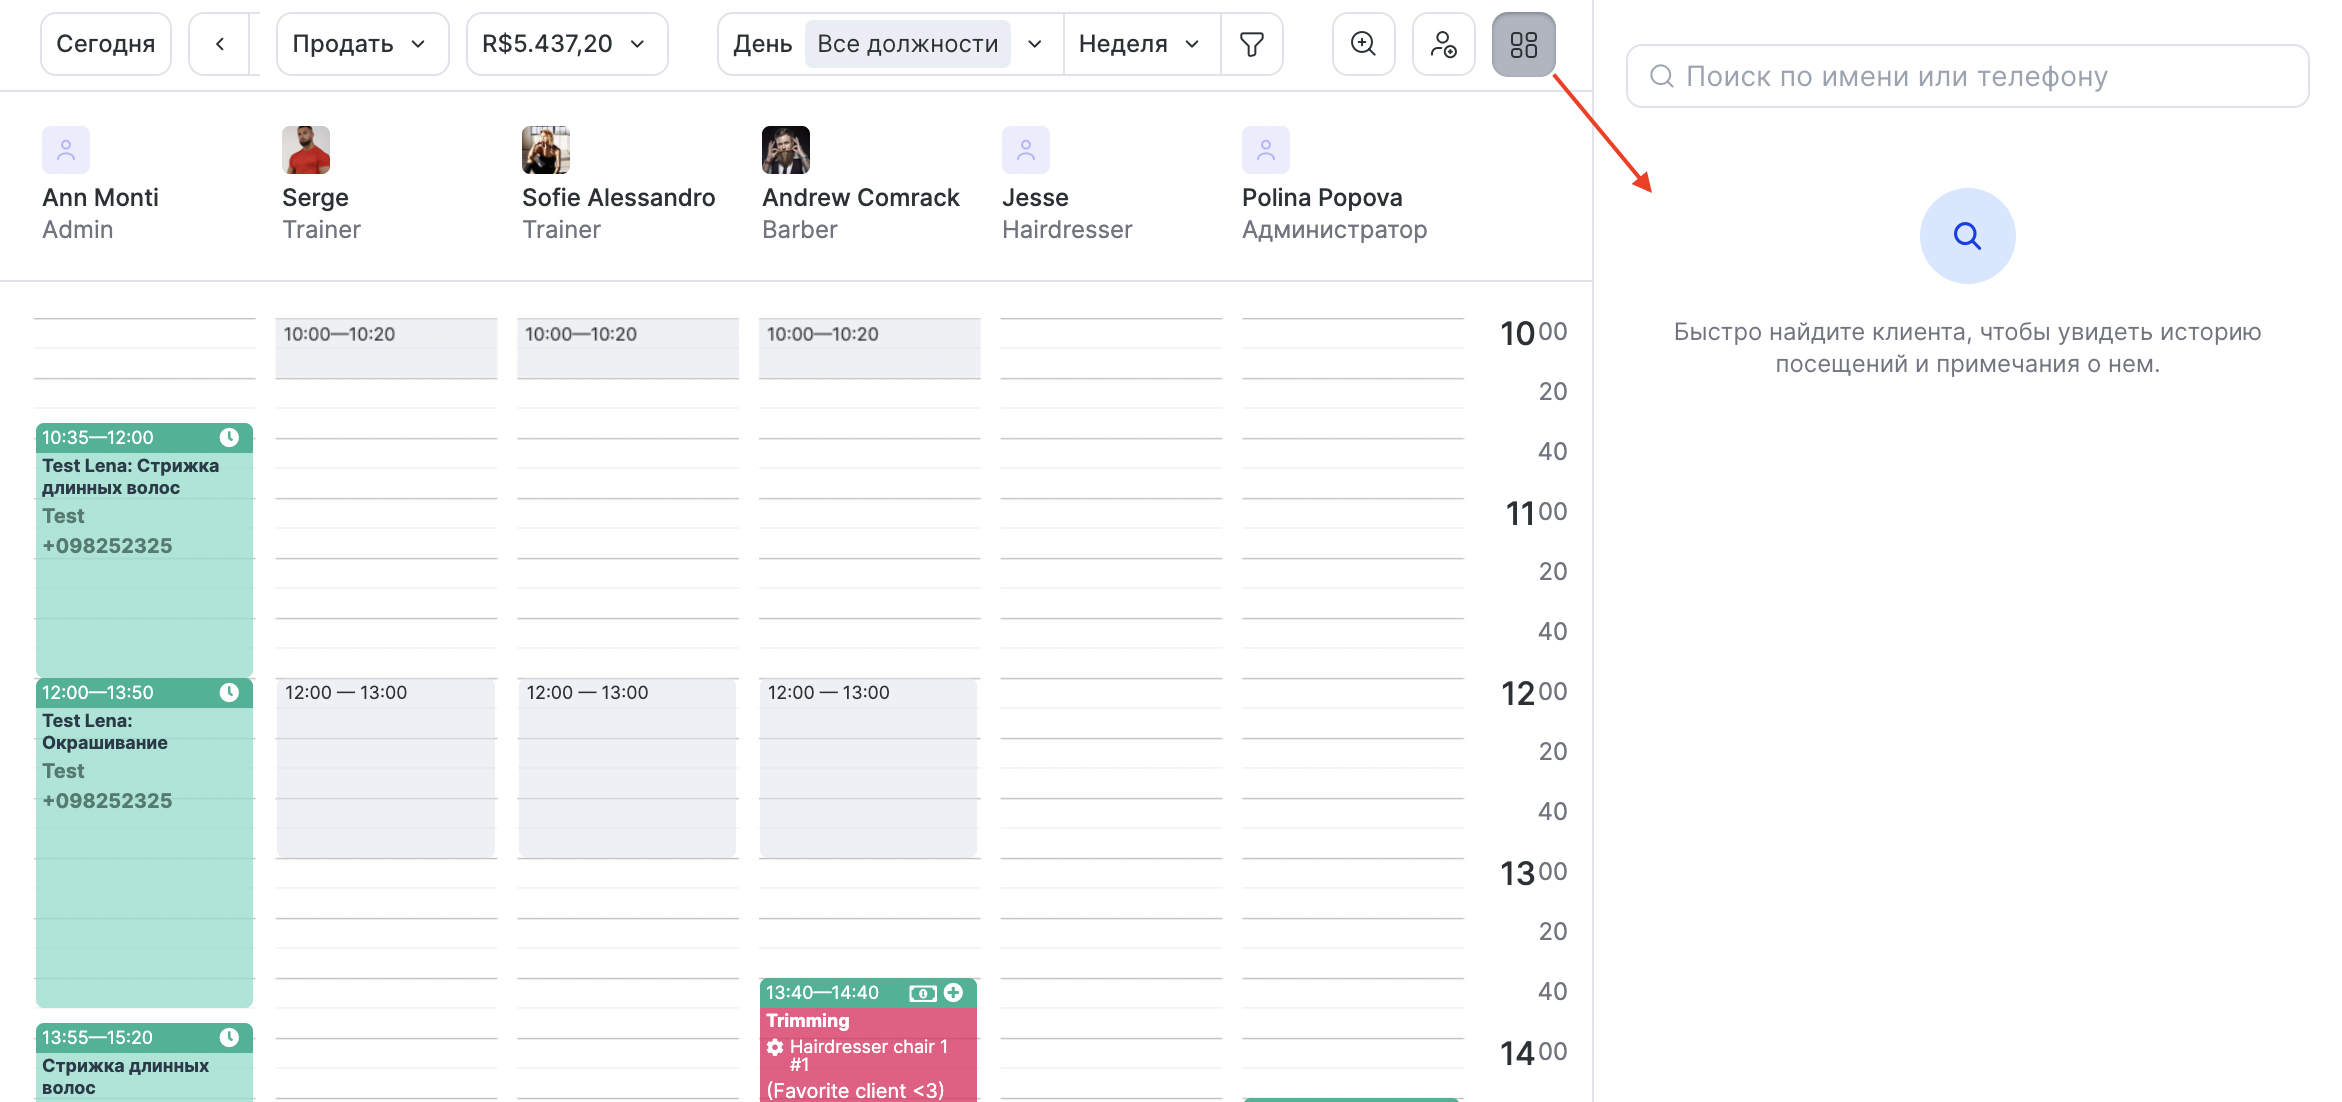Click the large blue search circle icon
This screenshot has width=2342, height=1102.
coord(1966,236)
